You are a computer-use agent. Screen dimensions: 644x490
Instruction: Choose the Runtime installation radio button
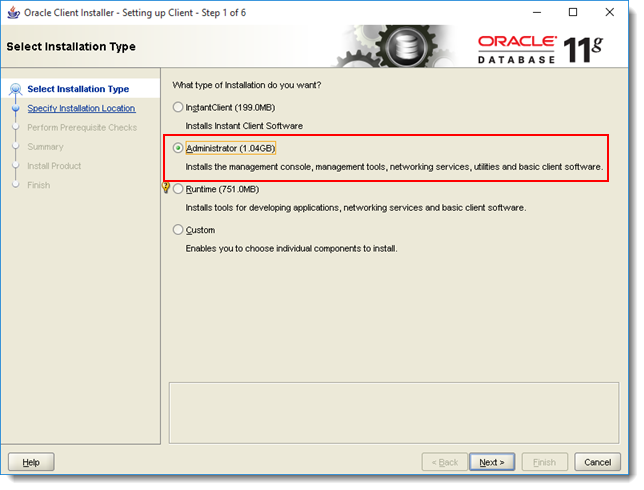[x=178, y=189]
